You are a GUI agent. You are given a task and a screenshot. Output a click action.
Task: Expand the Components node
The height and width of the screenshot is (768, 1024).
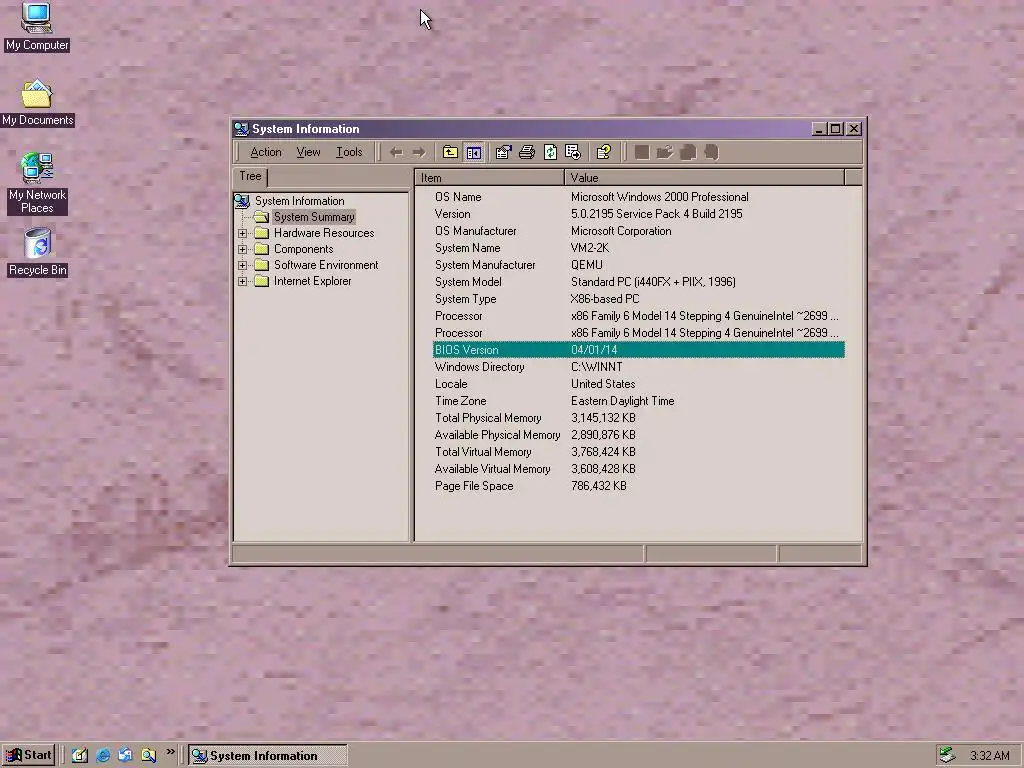[242, 249]
